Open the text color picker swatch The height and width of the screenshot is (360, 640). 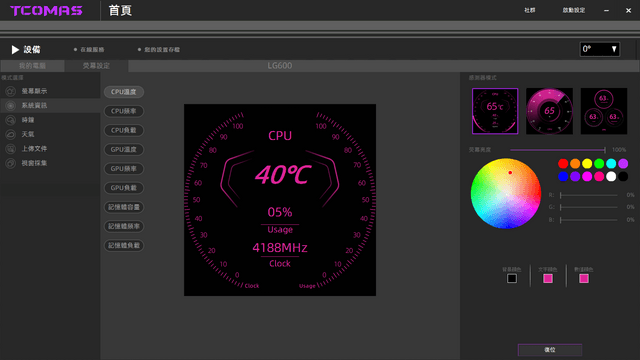[548, 278]
